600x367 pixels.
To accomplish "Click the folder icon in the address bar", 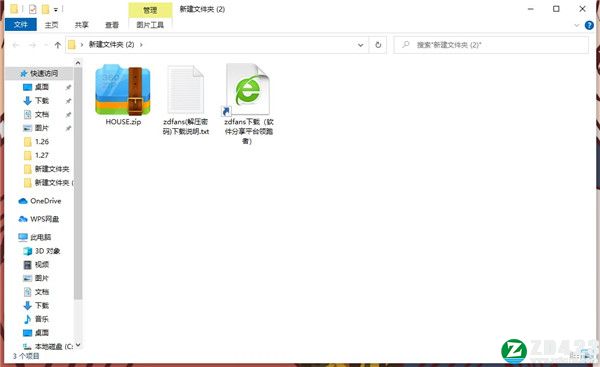I will click(72, 45).
